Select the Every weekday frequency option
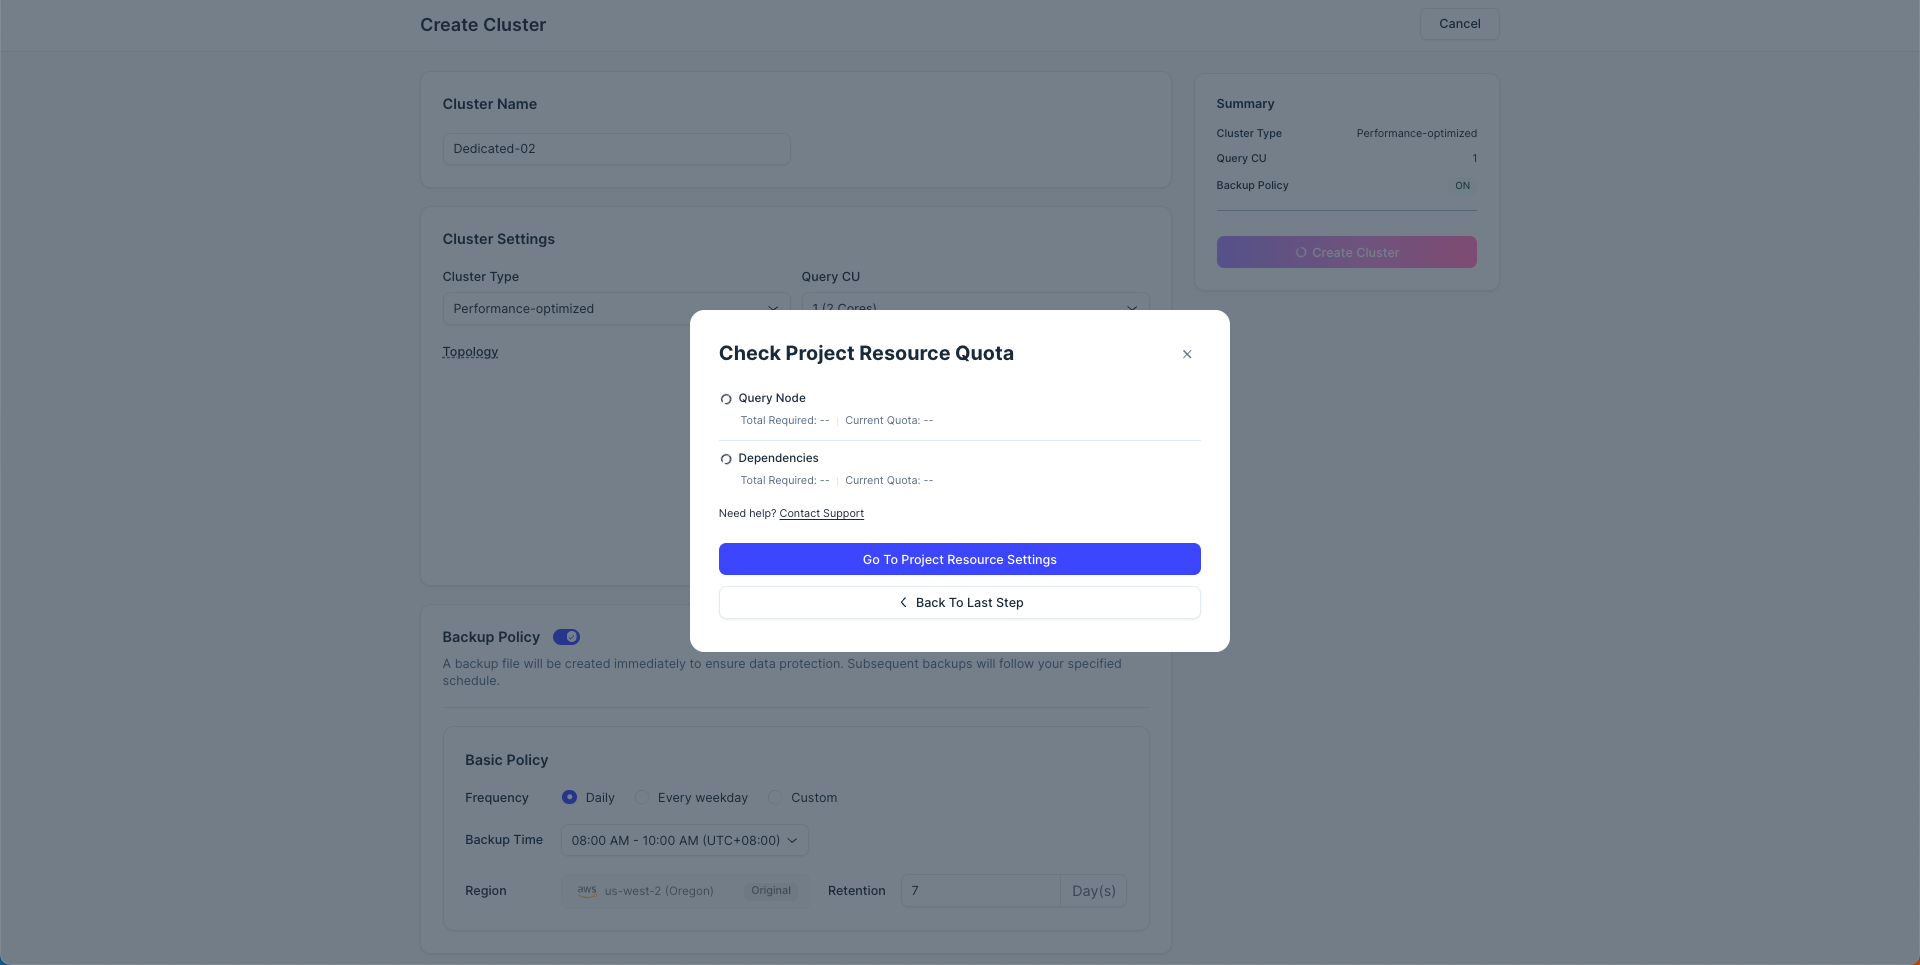 pyautogui.click(x=642, y=797)
